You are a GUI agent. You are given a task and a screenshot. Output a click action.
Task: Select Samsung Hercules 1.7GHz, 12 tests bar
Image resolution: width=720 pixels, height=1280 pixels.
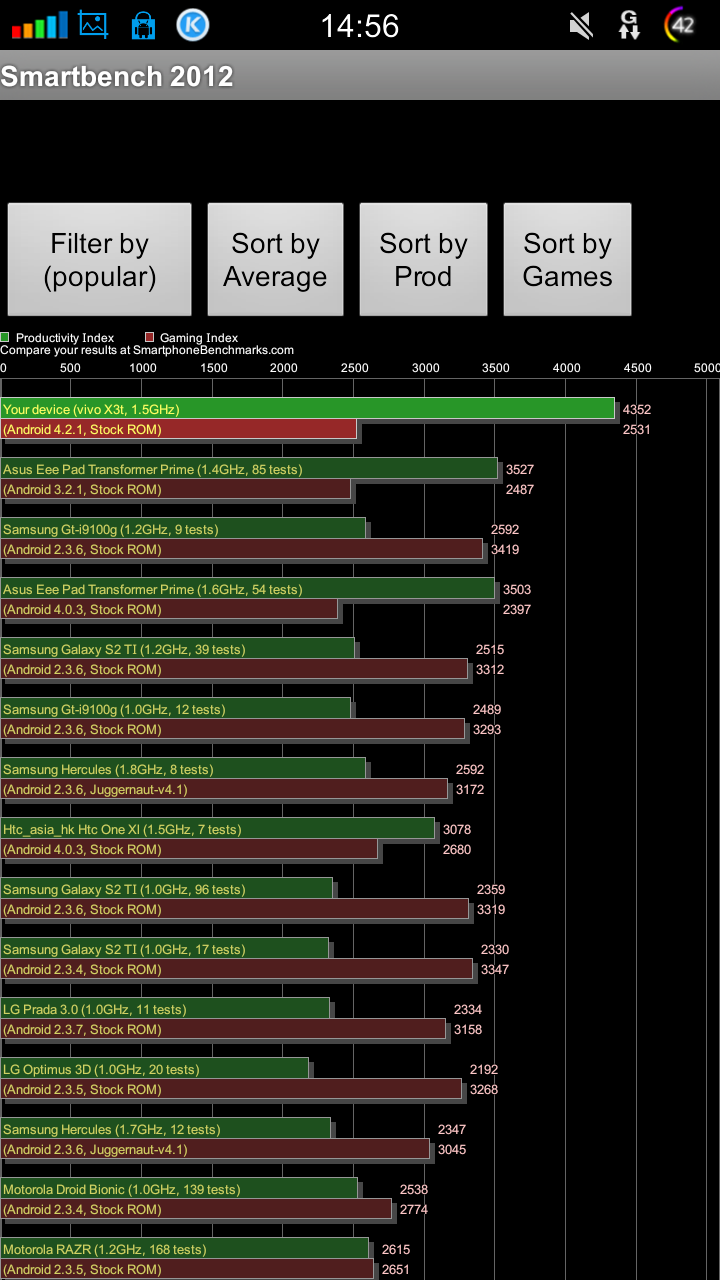pos(166,1129)
